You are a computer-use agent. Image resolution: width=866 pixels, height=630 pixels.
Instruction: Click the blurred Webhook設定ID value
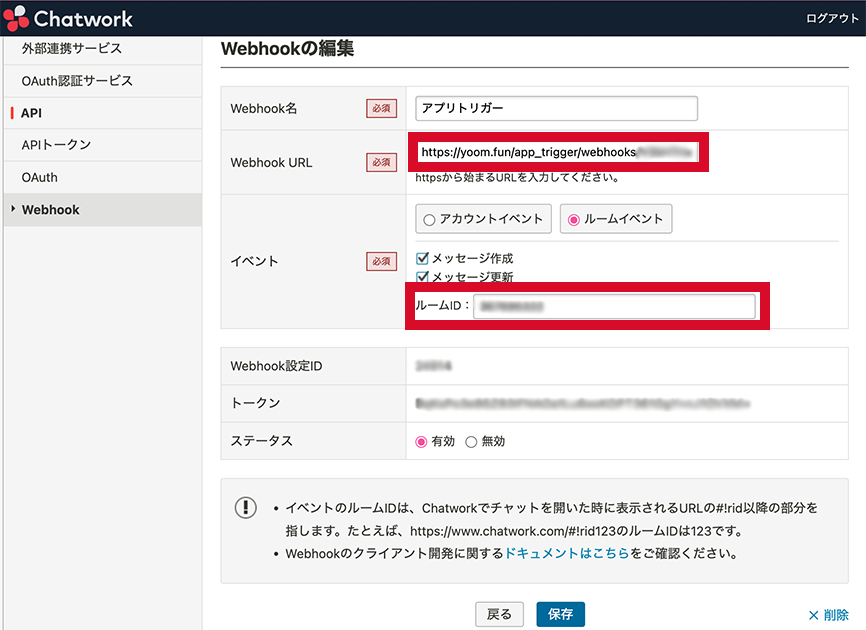tap(434, 366)
